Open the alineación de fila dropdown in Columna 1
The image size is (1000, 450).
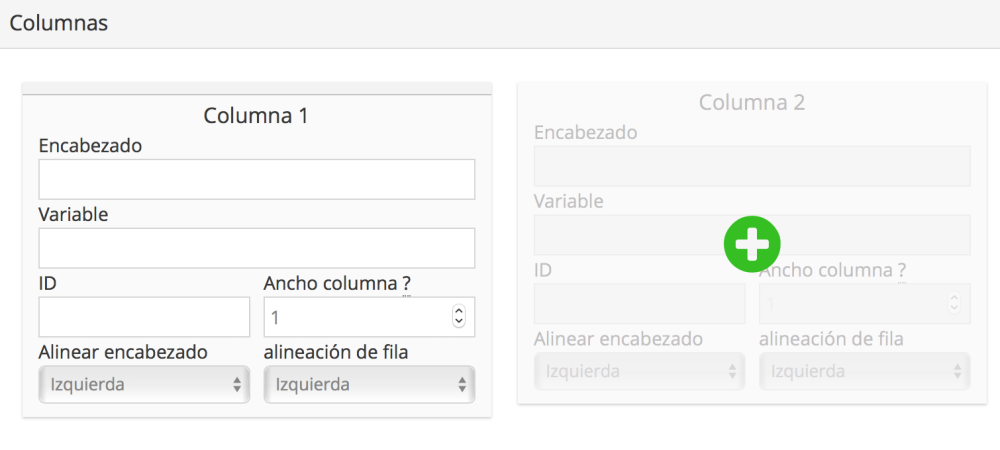pos(369,384)
